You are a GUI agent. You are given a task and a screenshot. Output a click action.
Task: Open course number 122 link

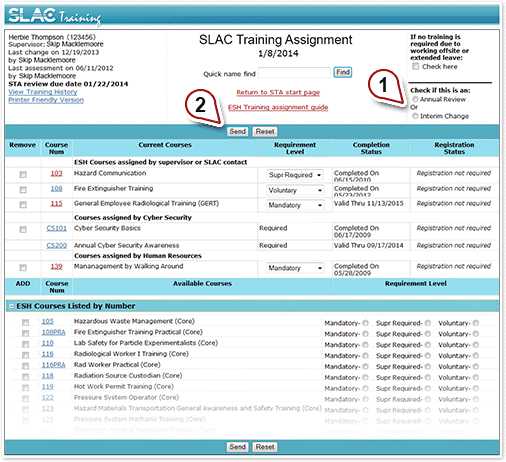coord(48,397)
